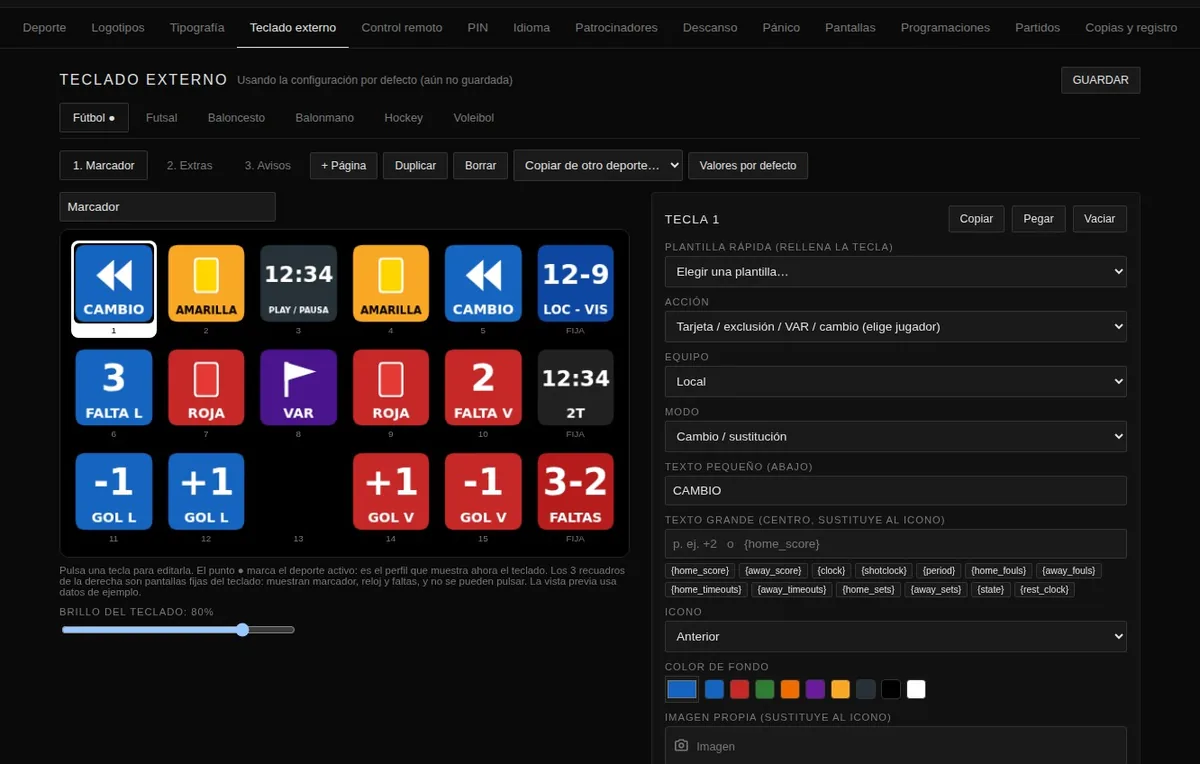1200x764 pixels.
Task: Select the -1 GOL L key
Action: (x=114, y=491)
